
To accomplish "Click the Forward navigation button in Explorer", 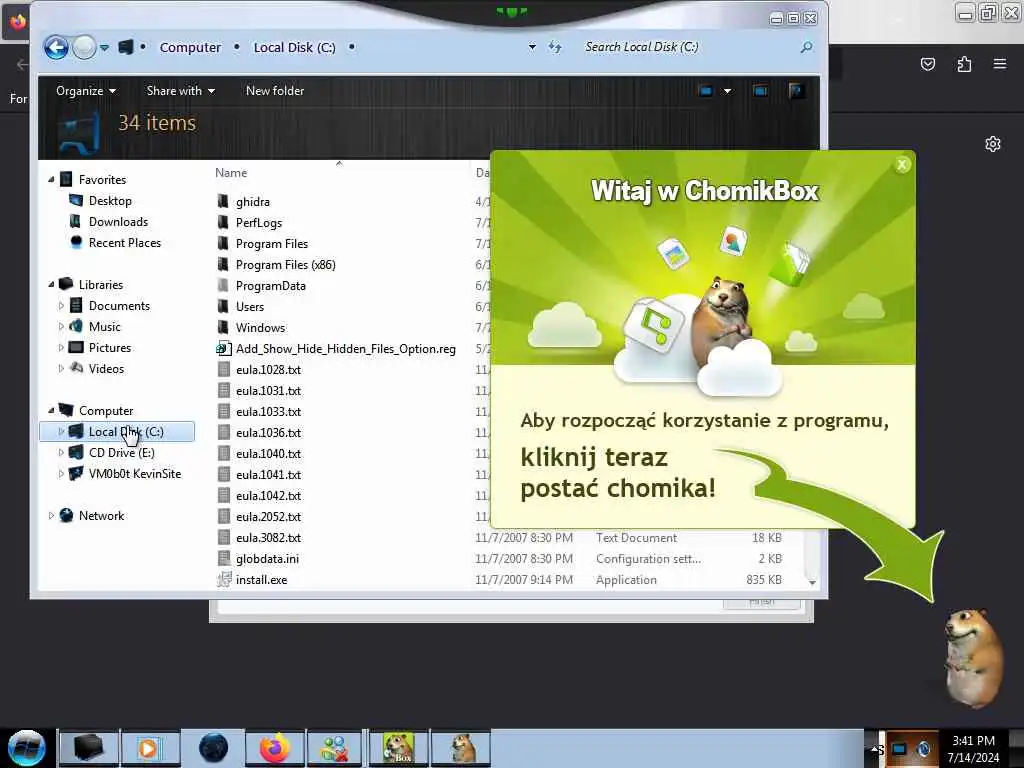I will [84, 47].
